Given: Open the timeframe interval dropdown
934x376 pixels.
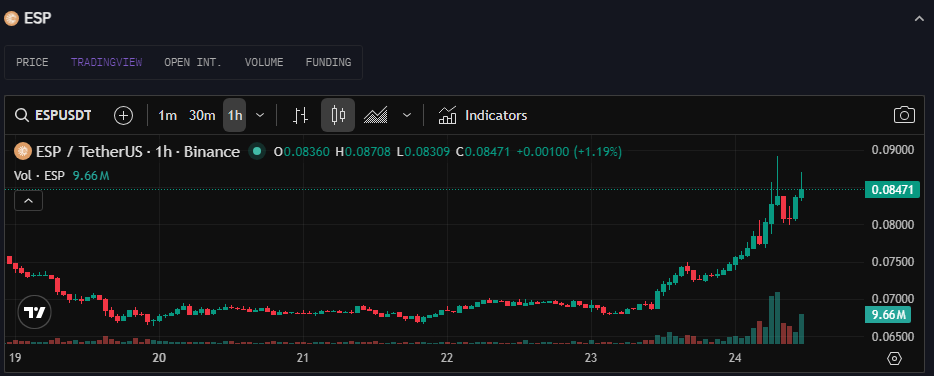Looking at the screenshot, I should point(260,115).
